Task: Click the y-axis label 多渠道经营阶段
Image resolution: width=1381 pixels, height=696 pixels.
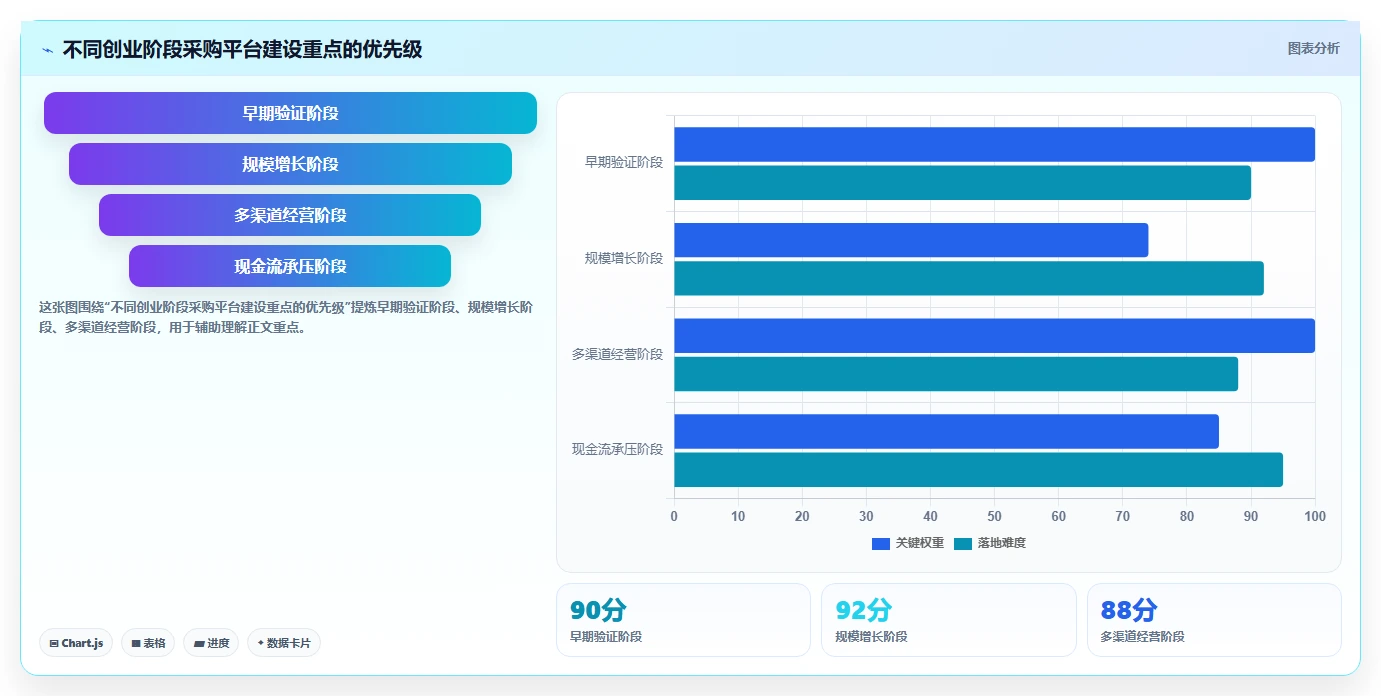Action: pyautogui.click(x=617, y=354)
